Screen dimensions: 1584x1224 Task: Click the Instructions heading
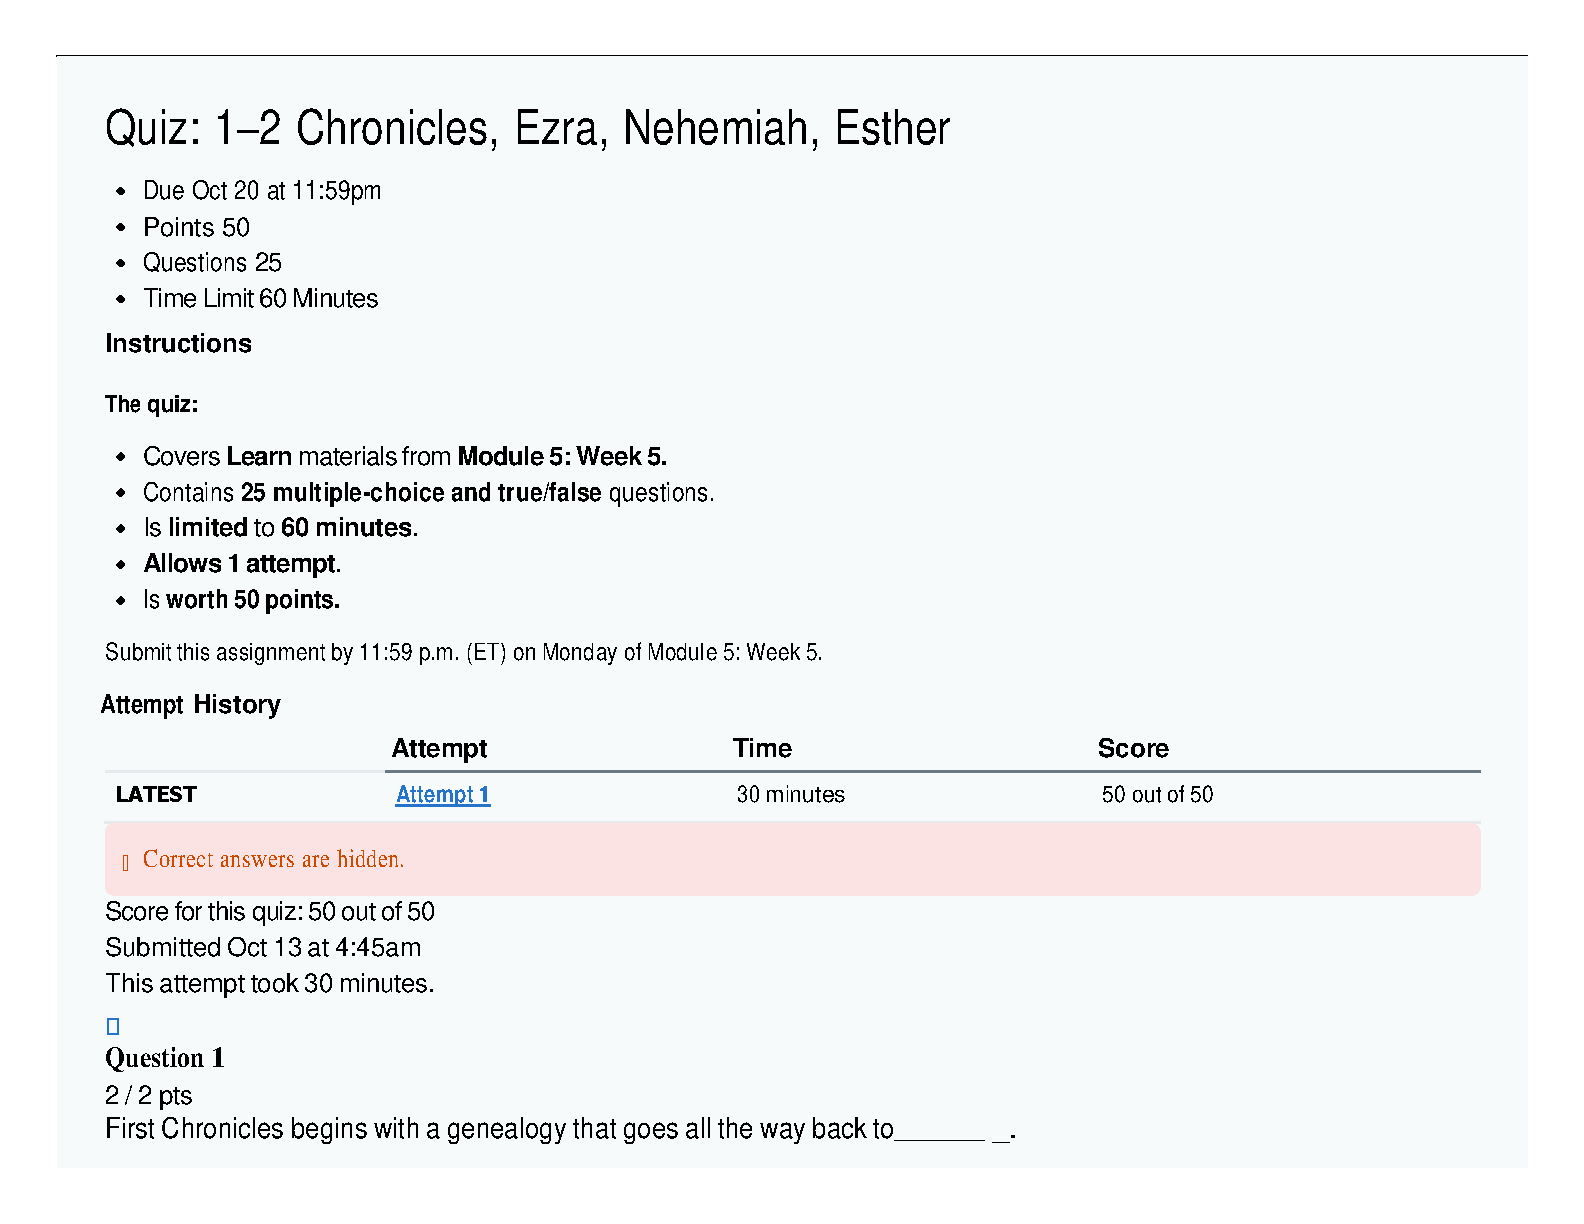pos(178,344)
